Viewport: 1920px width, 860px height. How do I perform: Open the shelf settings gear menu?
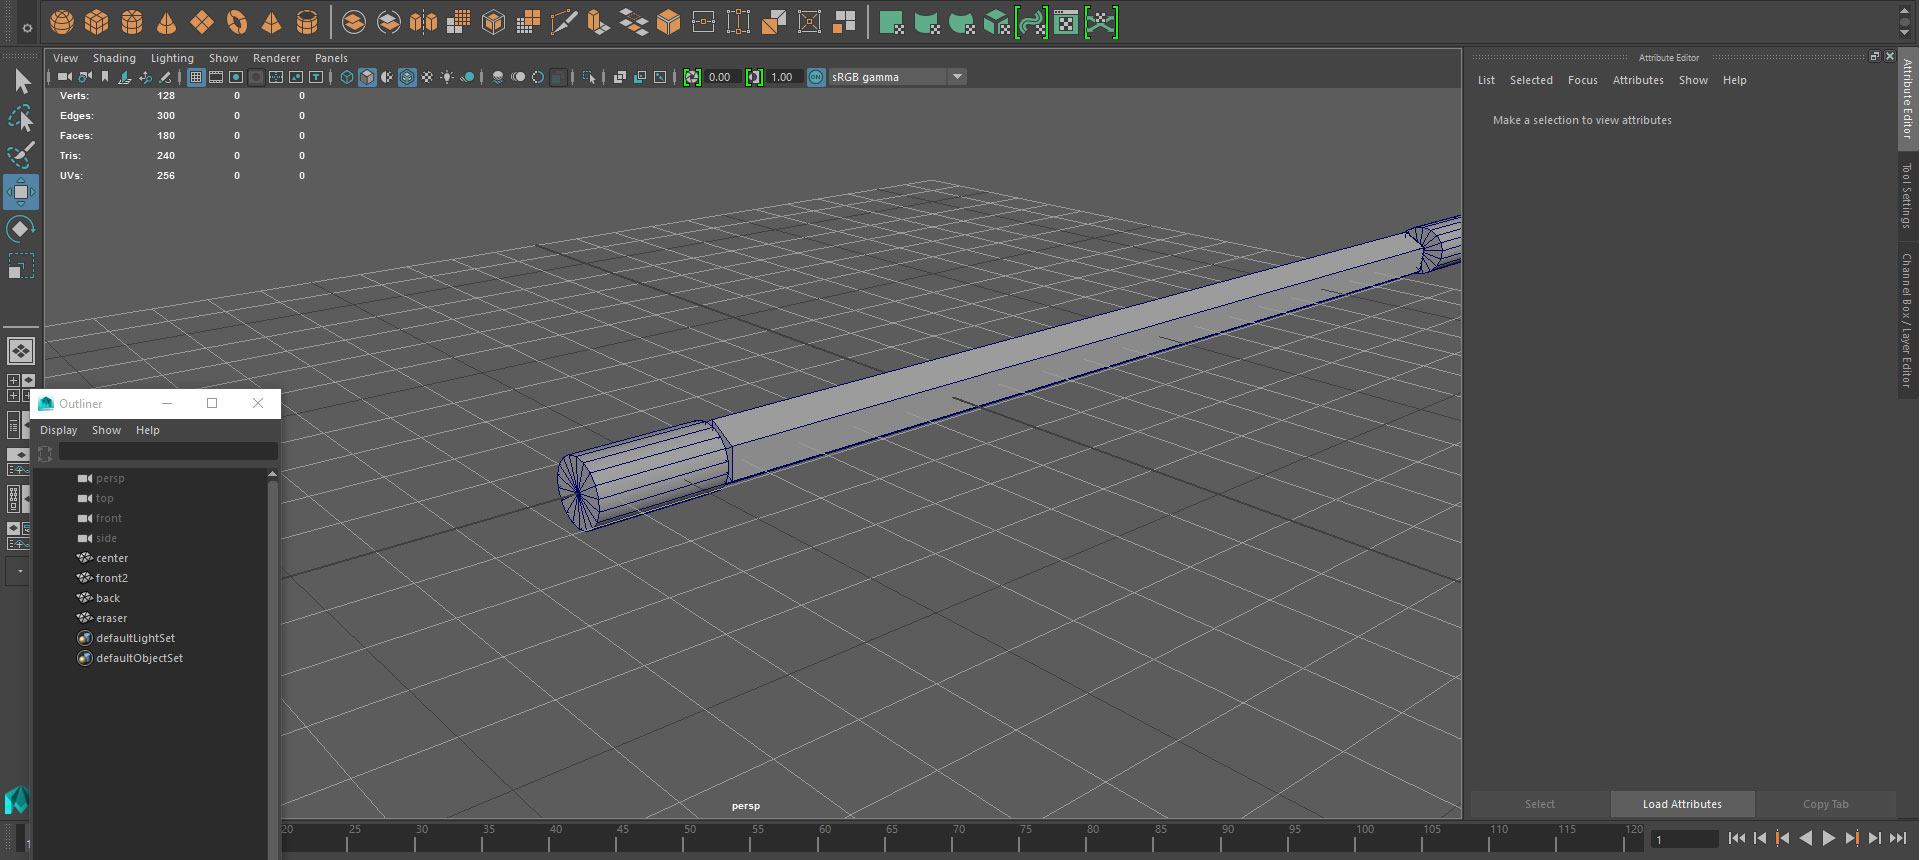coord(27,28)
